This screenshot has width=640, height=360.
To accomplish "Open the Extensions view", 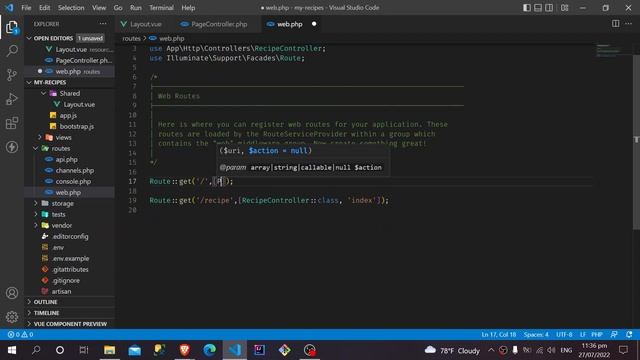I will coord(12,123).
